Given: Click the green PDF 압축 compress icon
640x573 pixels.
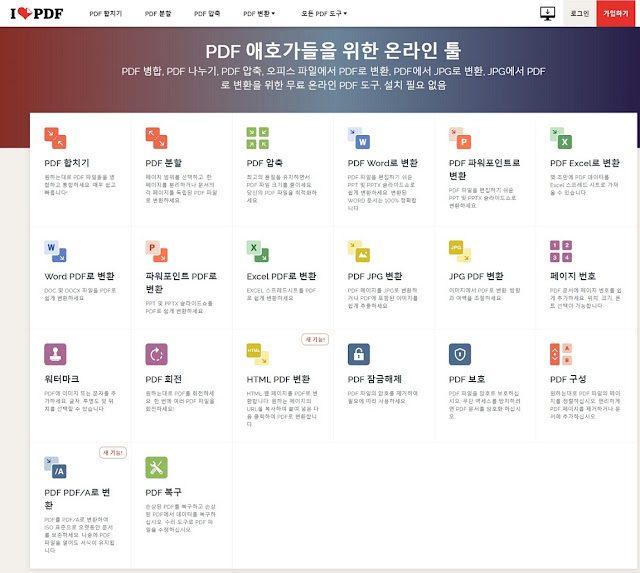Looking at the screenshot, I should tap(258, 138).
